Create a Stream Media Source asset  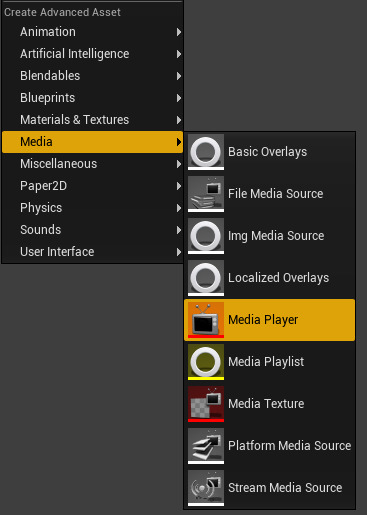(269, 488)
